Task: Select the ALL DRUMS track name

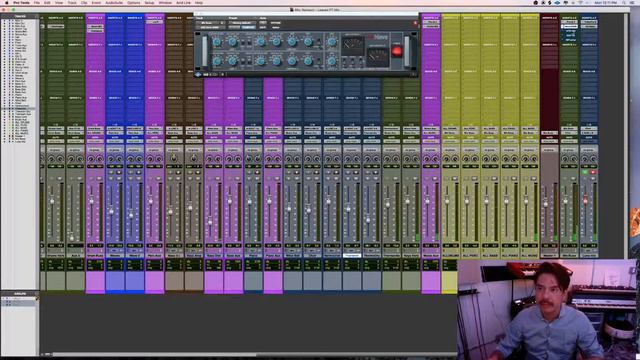Action: (x=450, y=256)
